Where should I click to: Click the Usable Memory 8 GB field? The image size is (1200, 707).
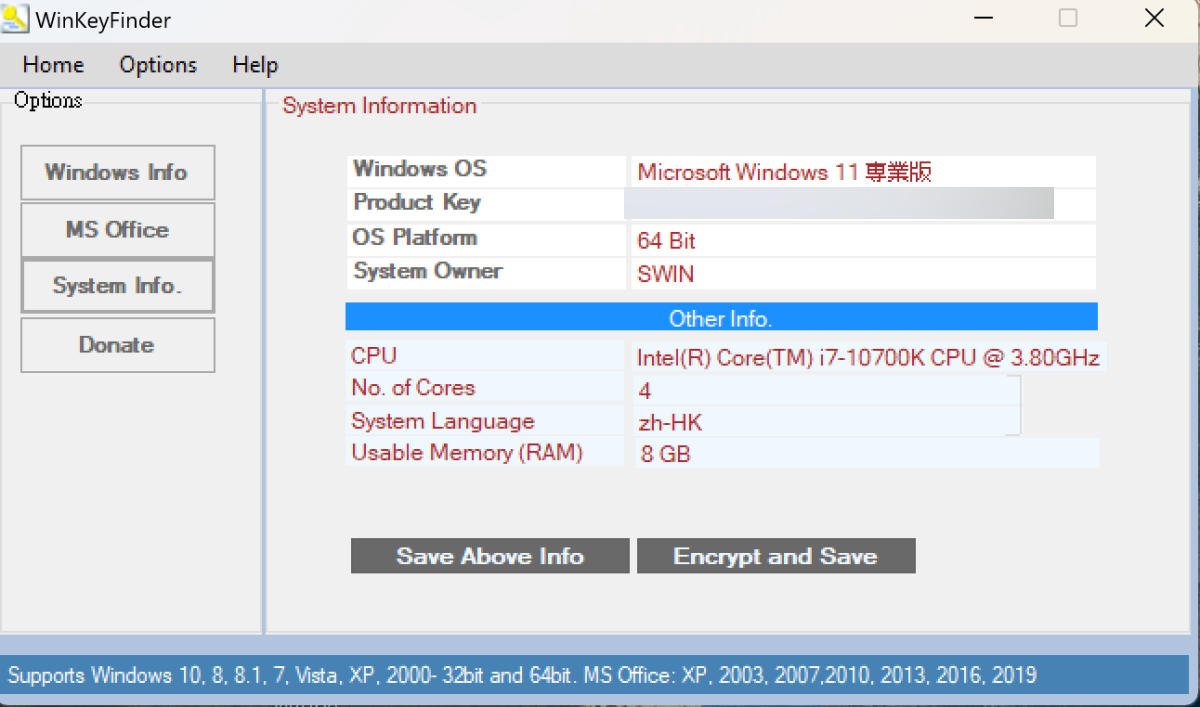[x=866, y=454]
